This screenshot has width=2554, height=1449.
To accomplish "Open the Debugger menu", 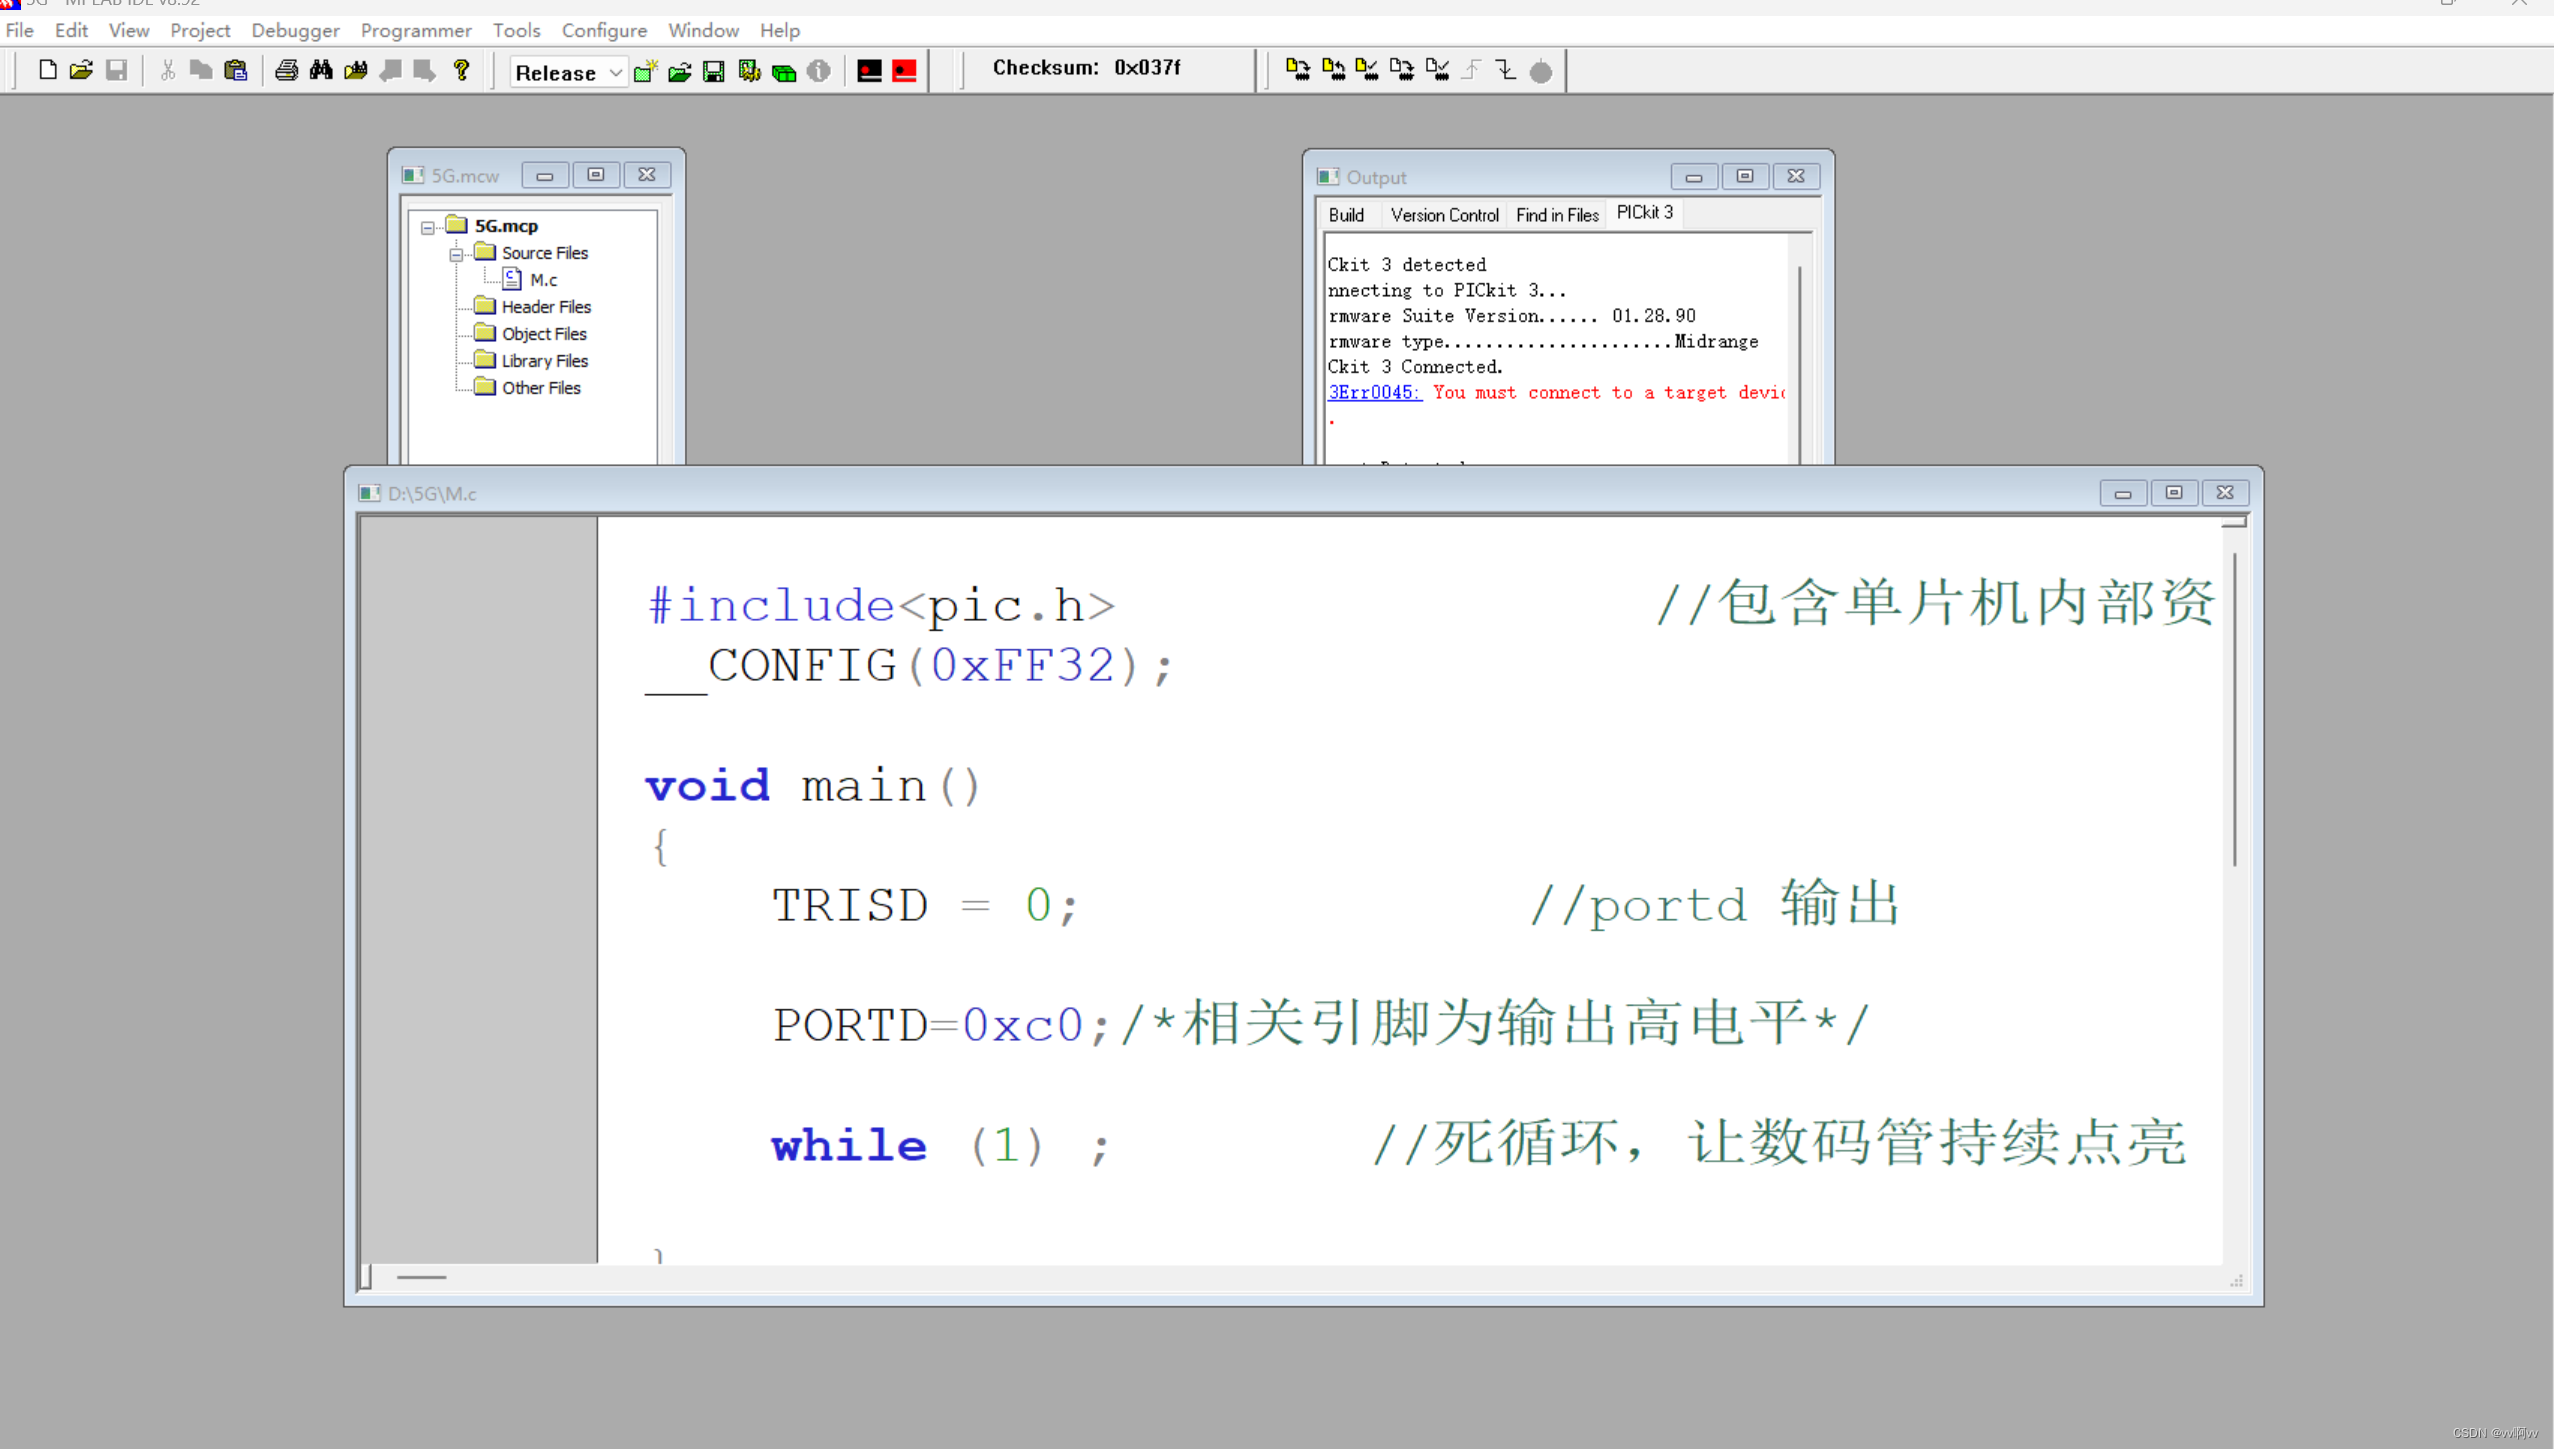I will click(295, 30).
